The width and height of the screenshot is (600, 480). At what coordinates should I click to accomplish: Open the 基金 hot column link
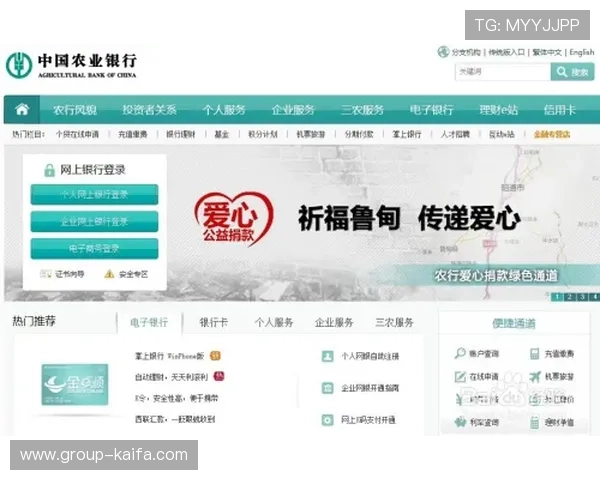coord(222,134)
